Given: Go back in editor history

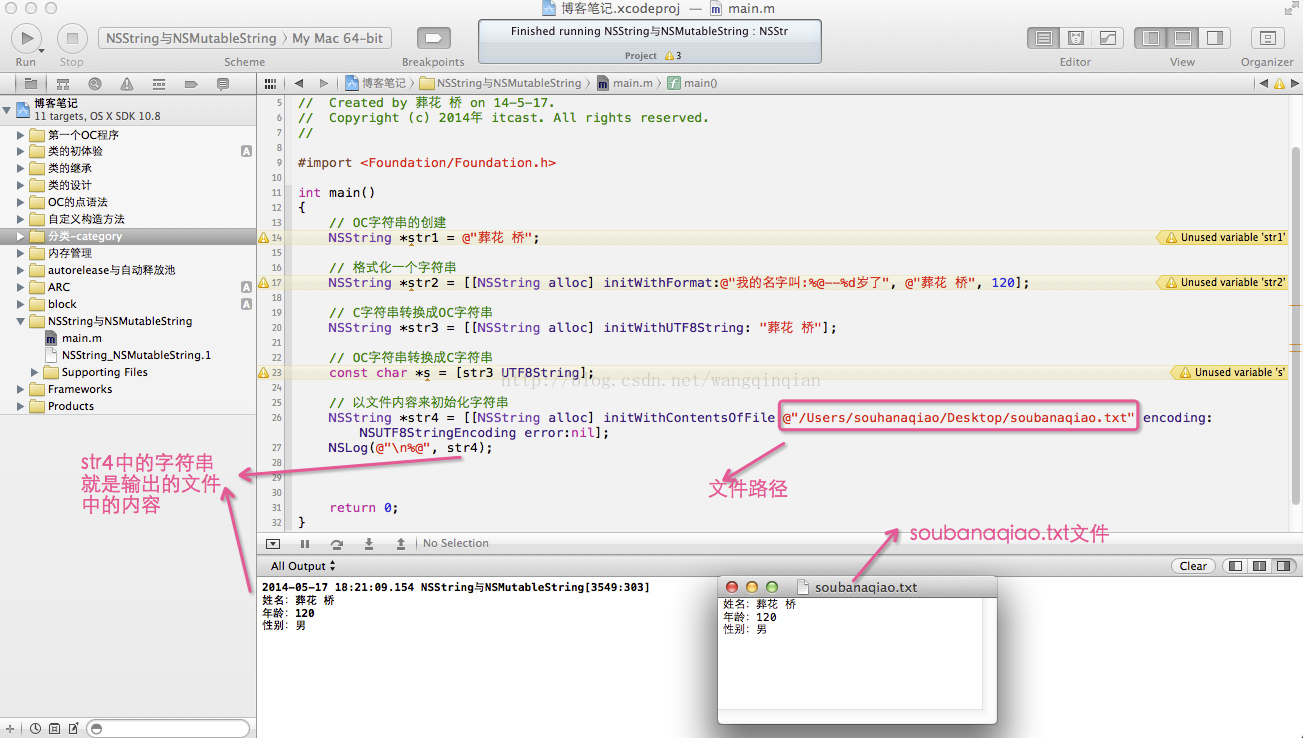Looking at the screenshot, I should (x=298, y=83).
